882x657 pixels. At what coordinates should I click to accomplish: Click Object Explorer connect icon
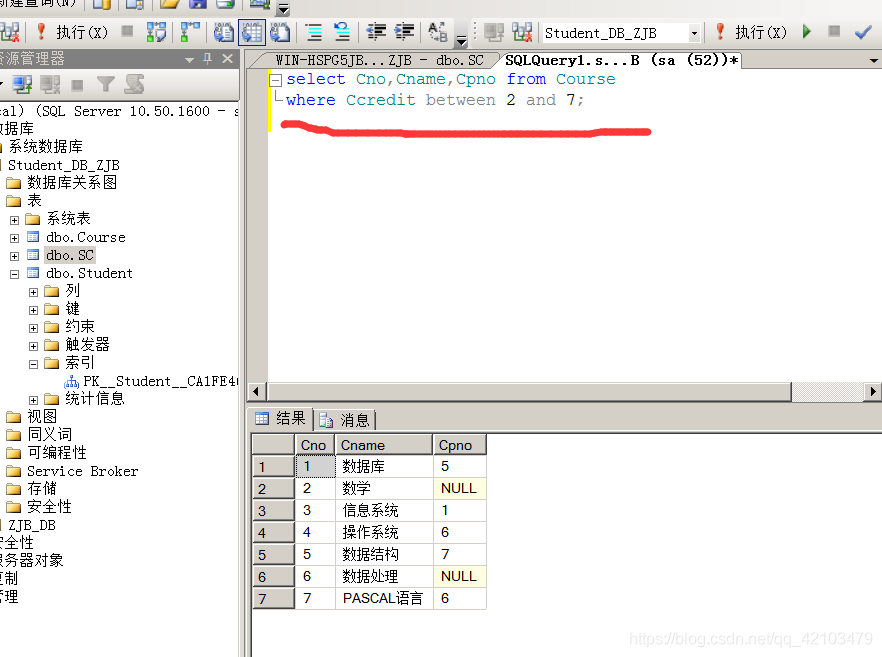[22, 85]
